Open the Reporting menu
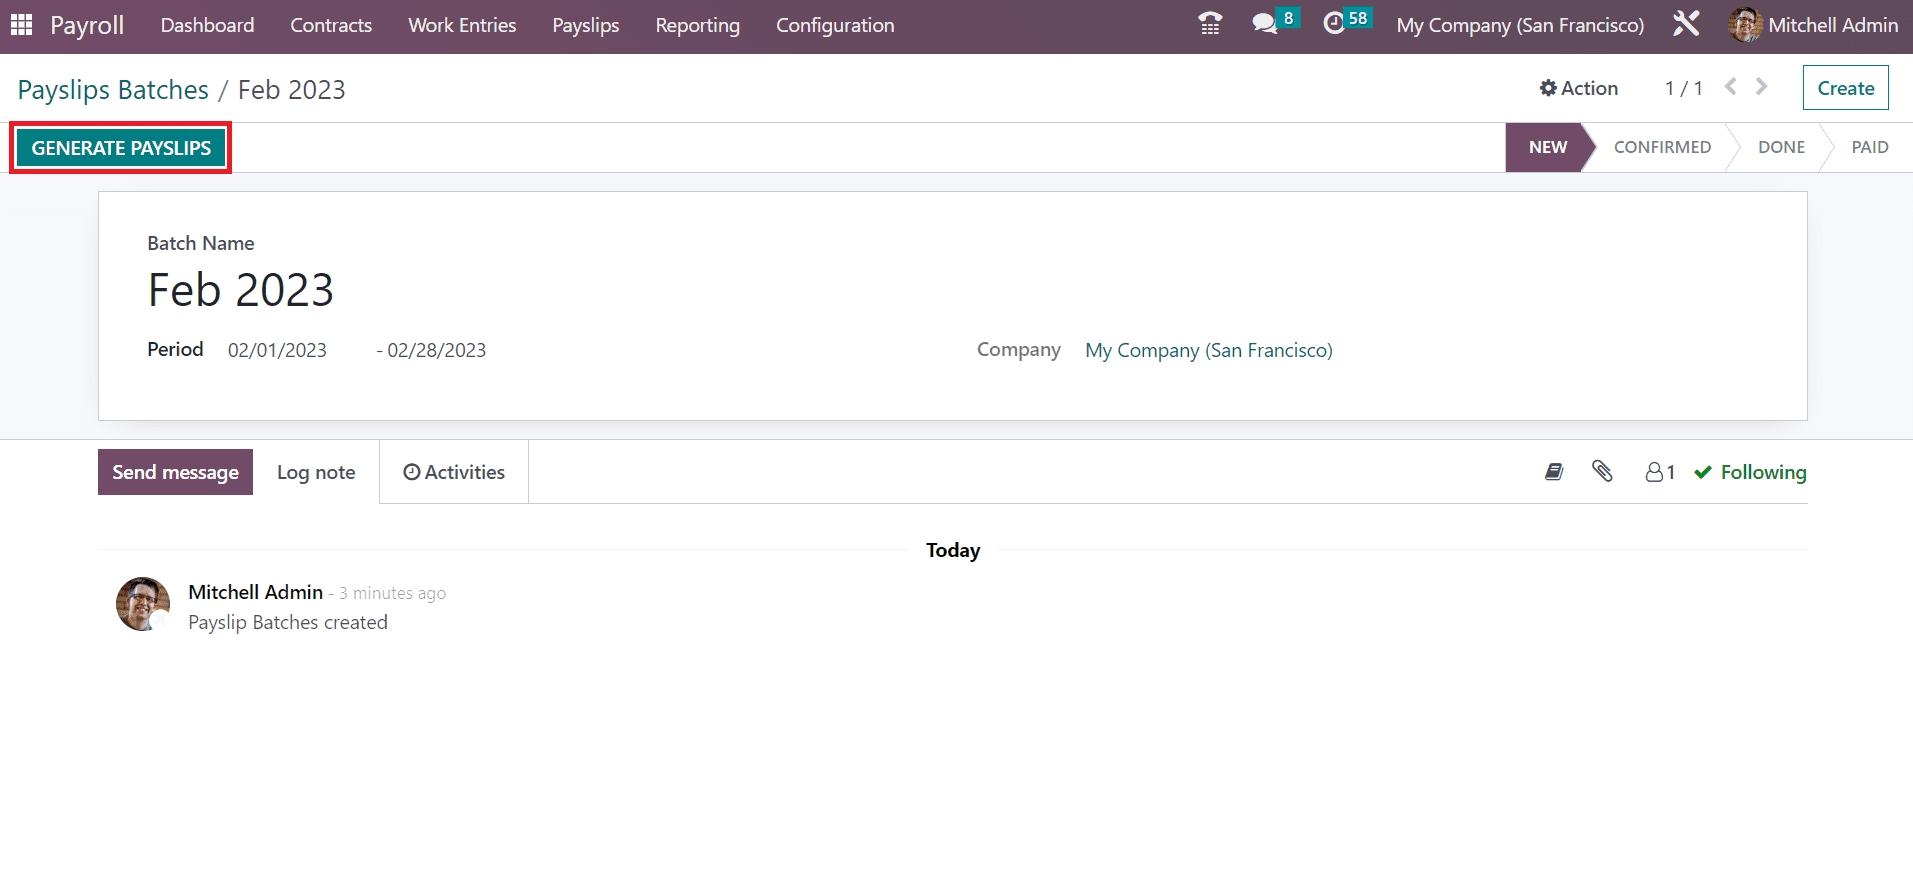This screenshot has width=1913, height=889. coord(697,25)
